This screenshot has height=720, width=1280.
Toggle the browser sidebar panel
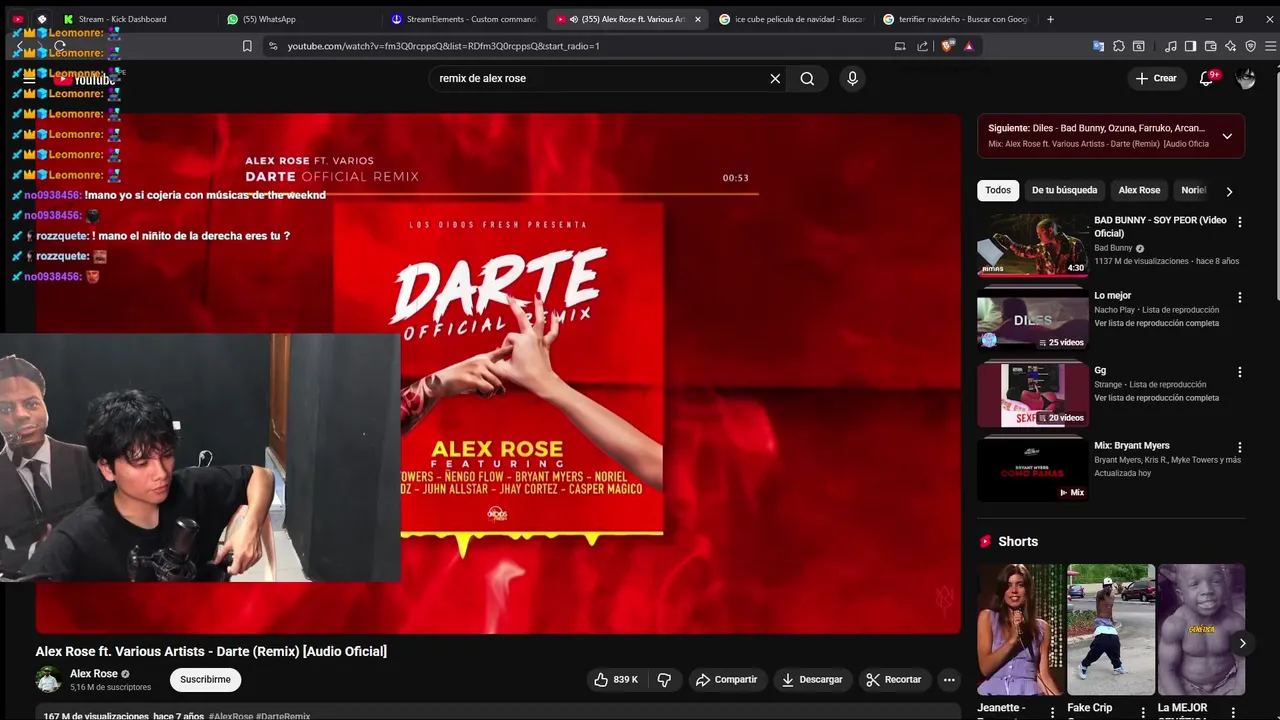[1190, 46]
